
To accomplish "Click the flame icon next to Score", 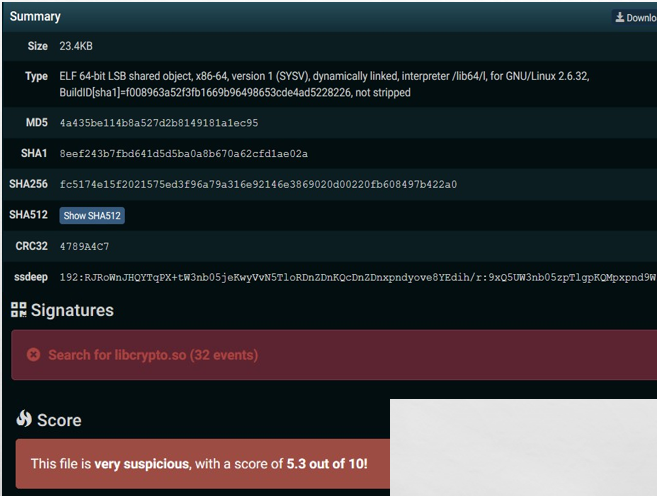I will [x=24, y=420].
